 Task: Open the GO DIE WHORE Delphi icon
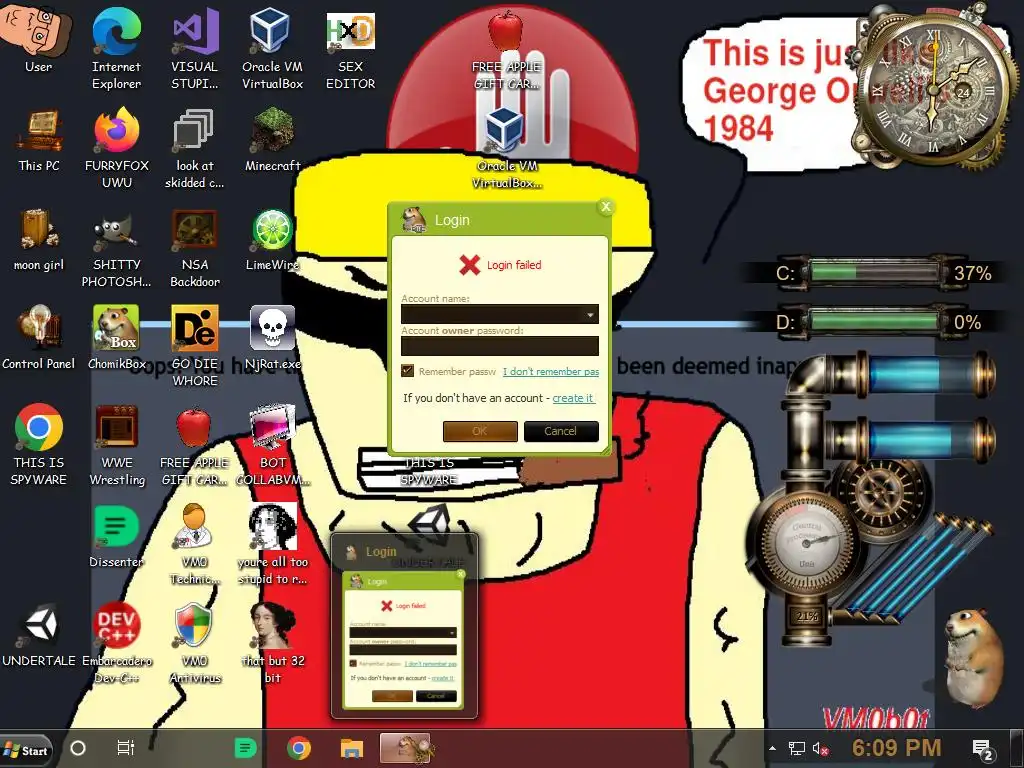[x=195, y=346]
